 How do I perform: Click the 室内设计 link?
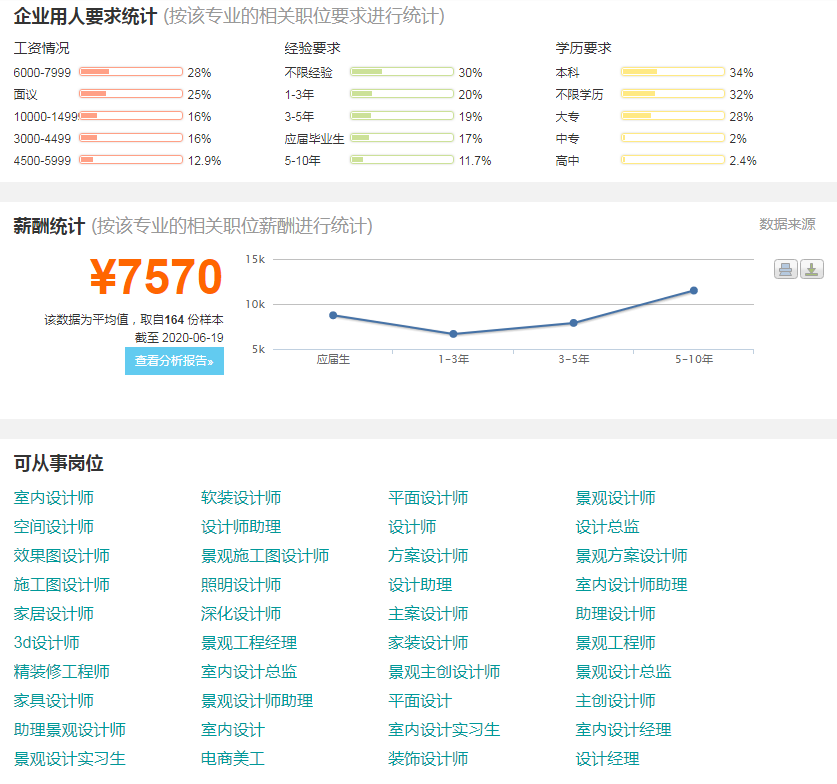point(233,729)
